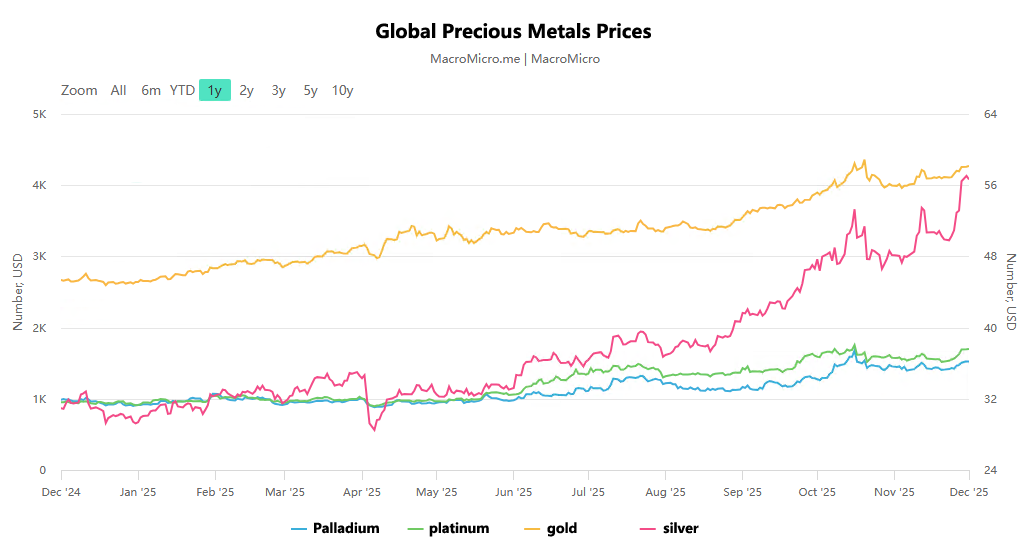Toggle Palladium series in legend

[x=346, y=528]
